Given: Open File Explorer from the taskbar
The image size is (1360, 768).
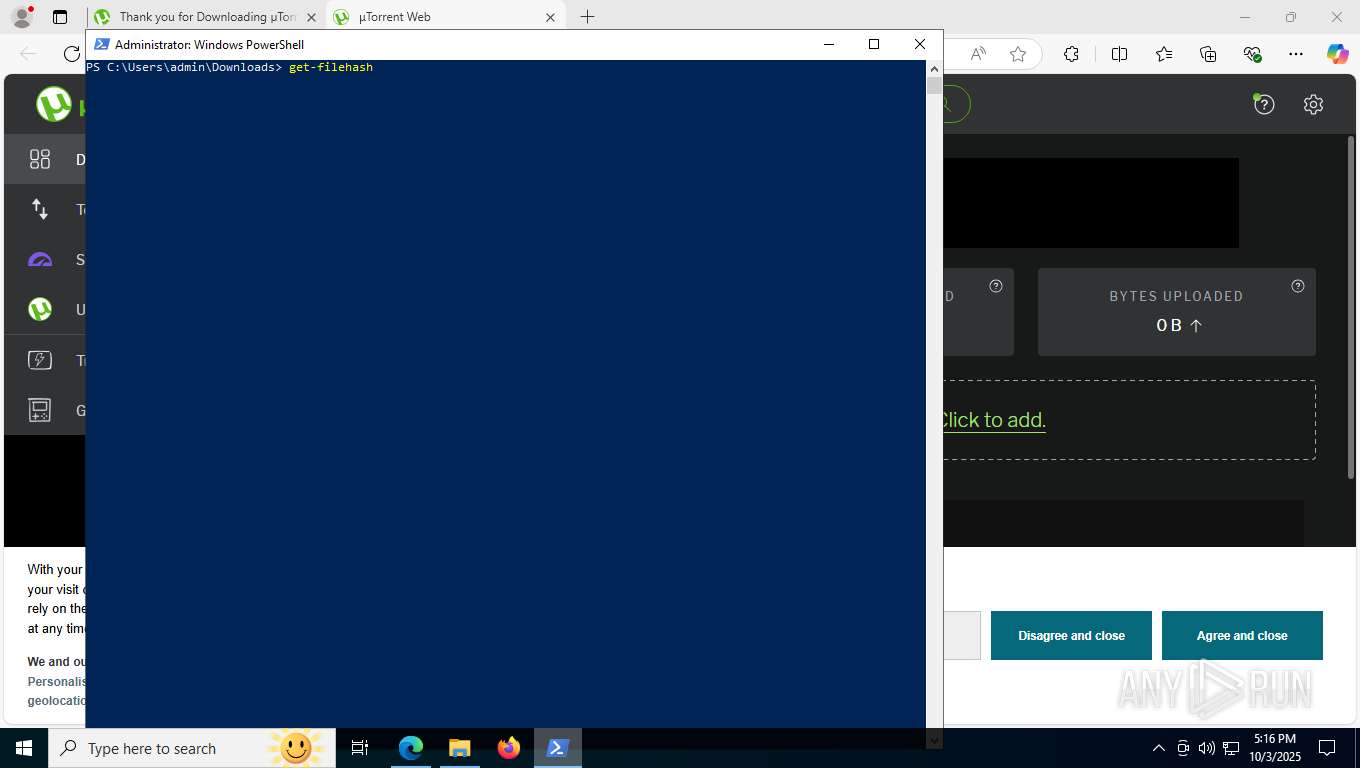Looking at the screenshot, I should click(x=460, y=748).
